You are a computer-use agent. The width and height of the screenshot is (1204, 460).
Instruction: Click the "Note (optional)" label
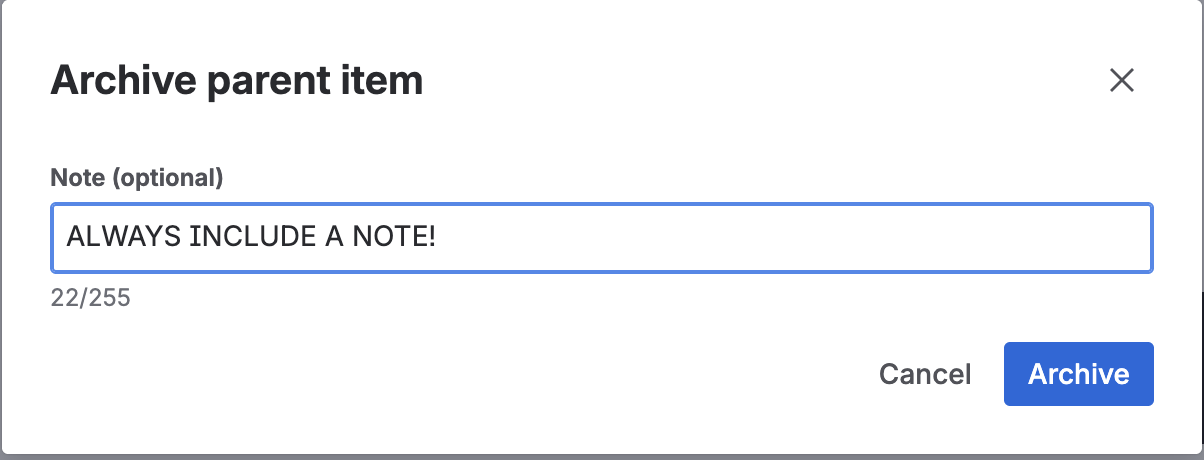137,179
